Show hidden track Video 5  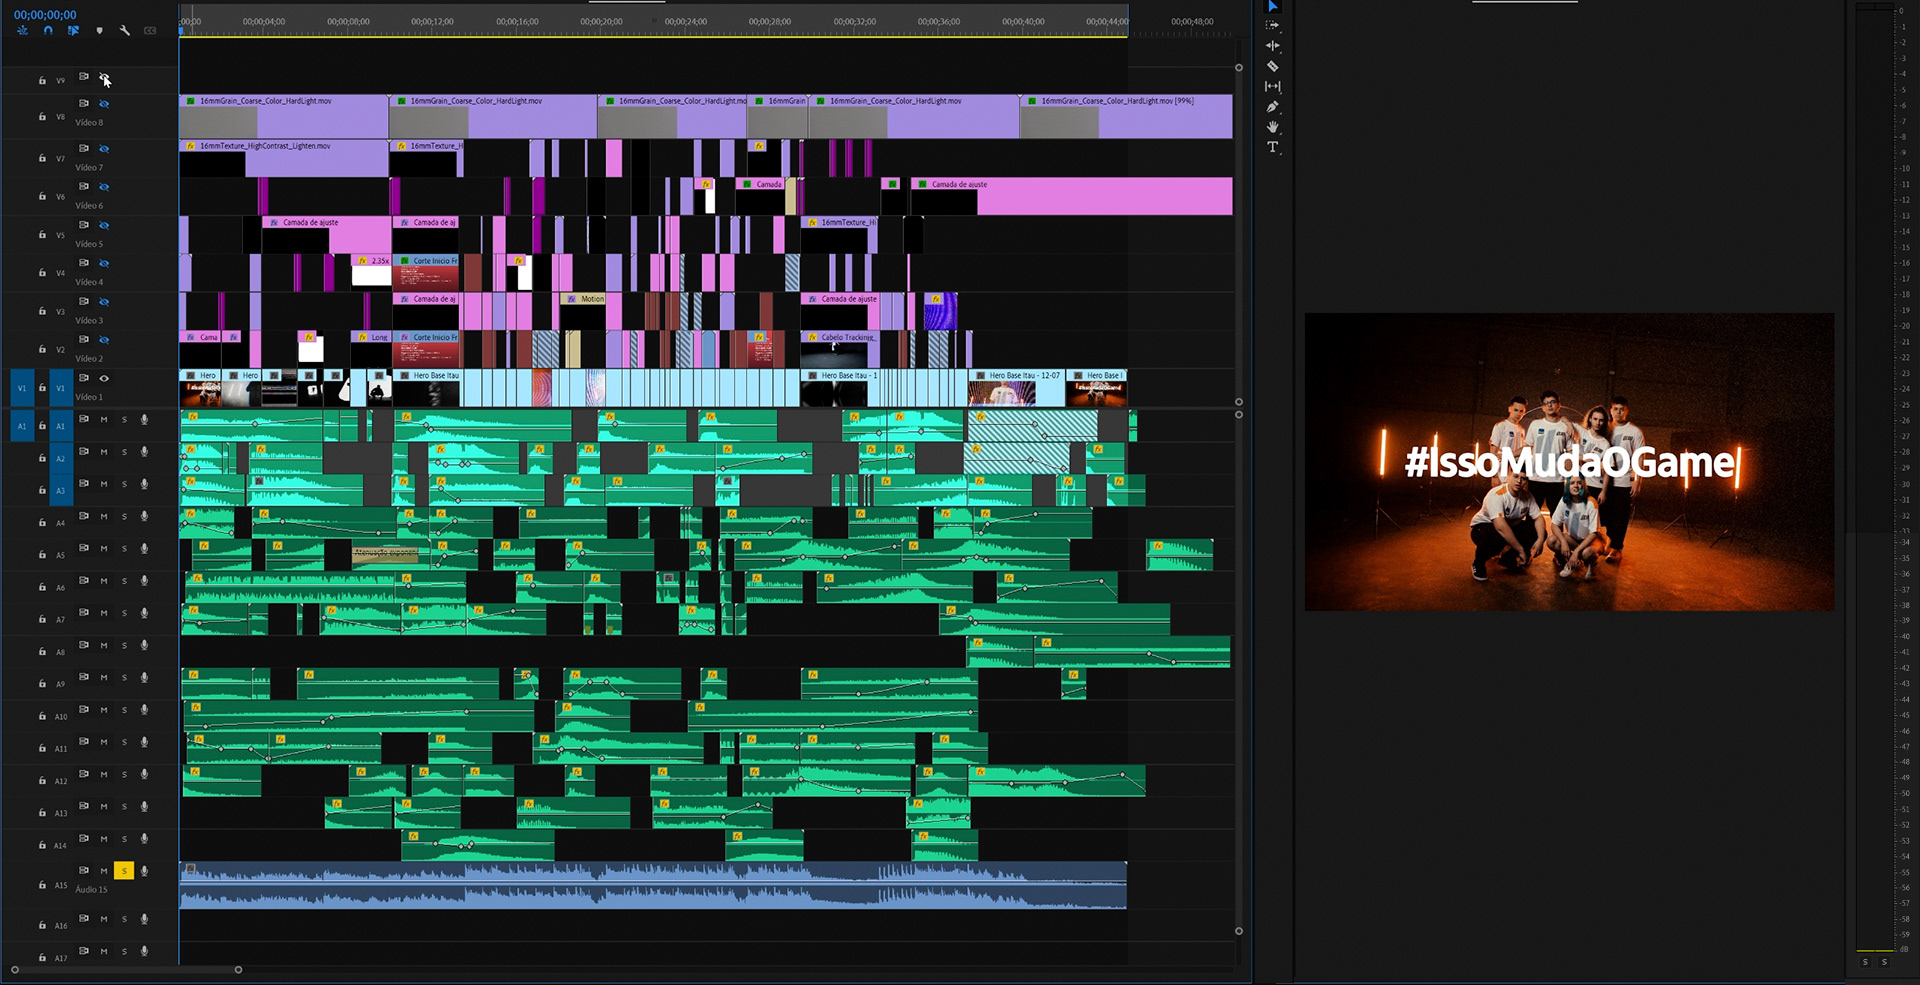[x=104, y=225]
